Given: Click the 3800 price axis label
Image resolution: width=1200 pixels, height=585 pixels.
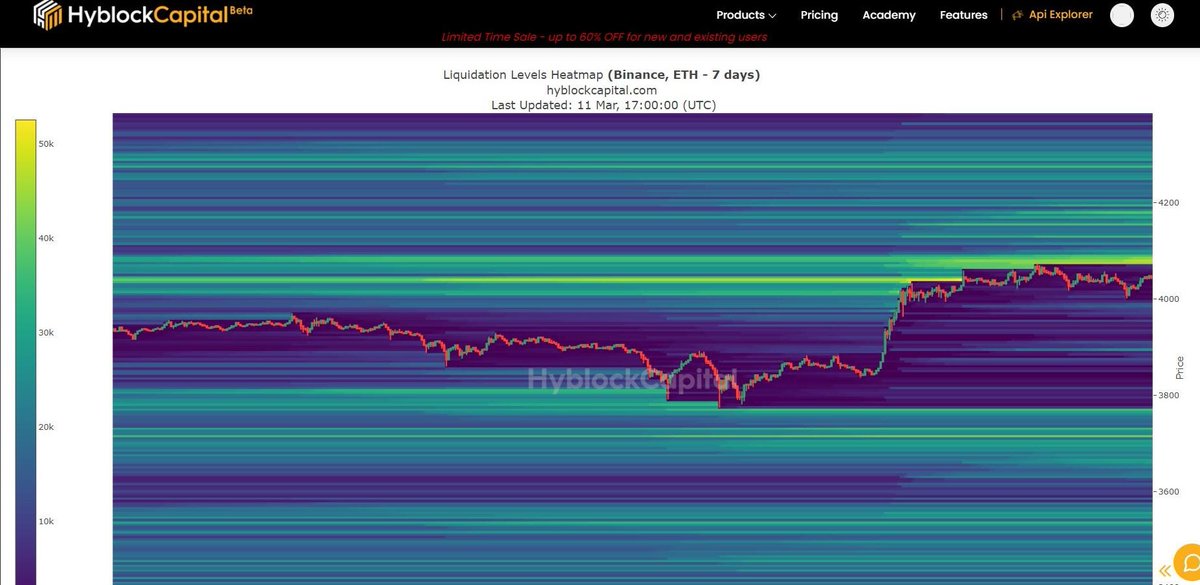Looking at the screenshot, I should (1169, 396).
